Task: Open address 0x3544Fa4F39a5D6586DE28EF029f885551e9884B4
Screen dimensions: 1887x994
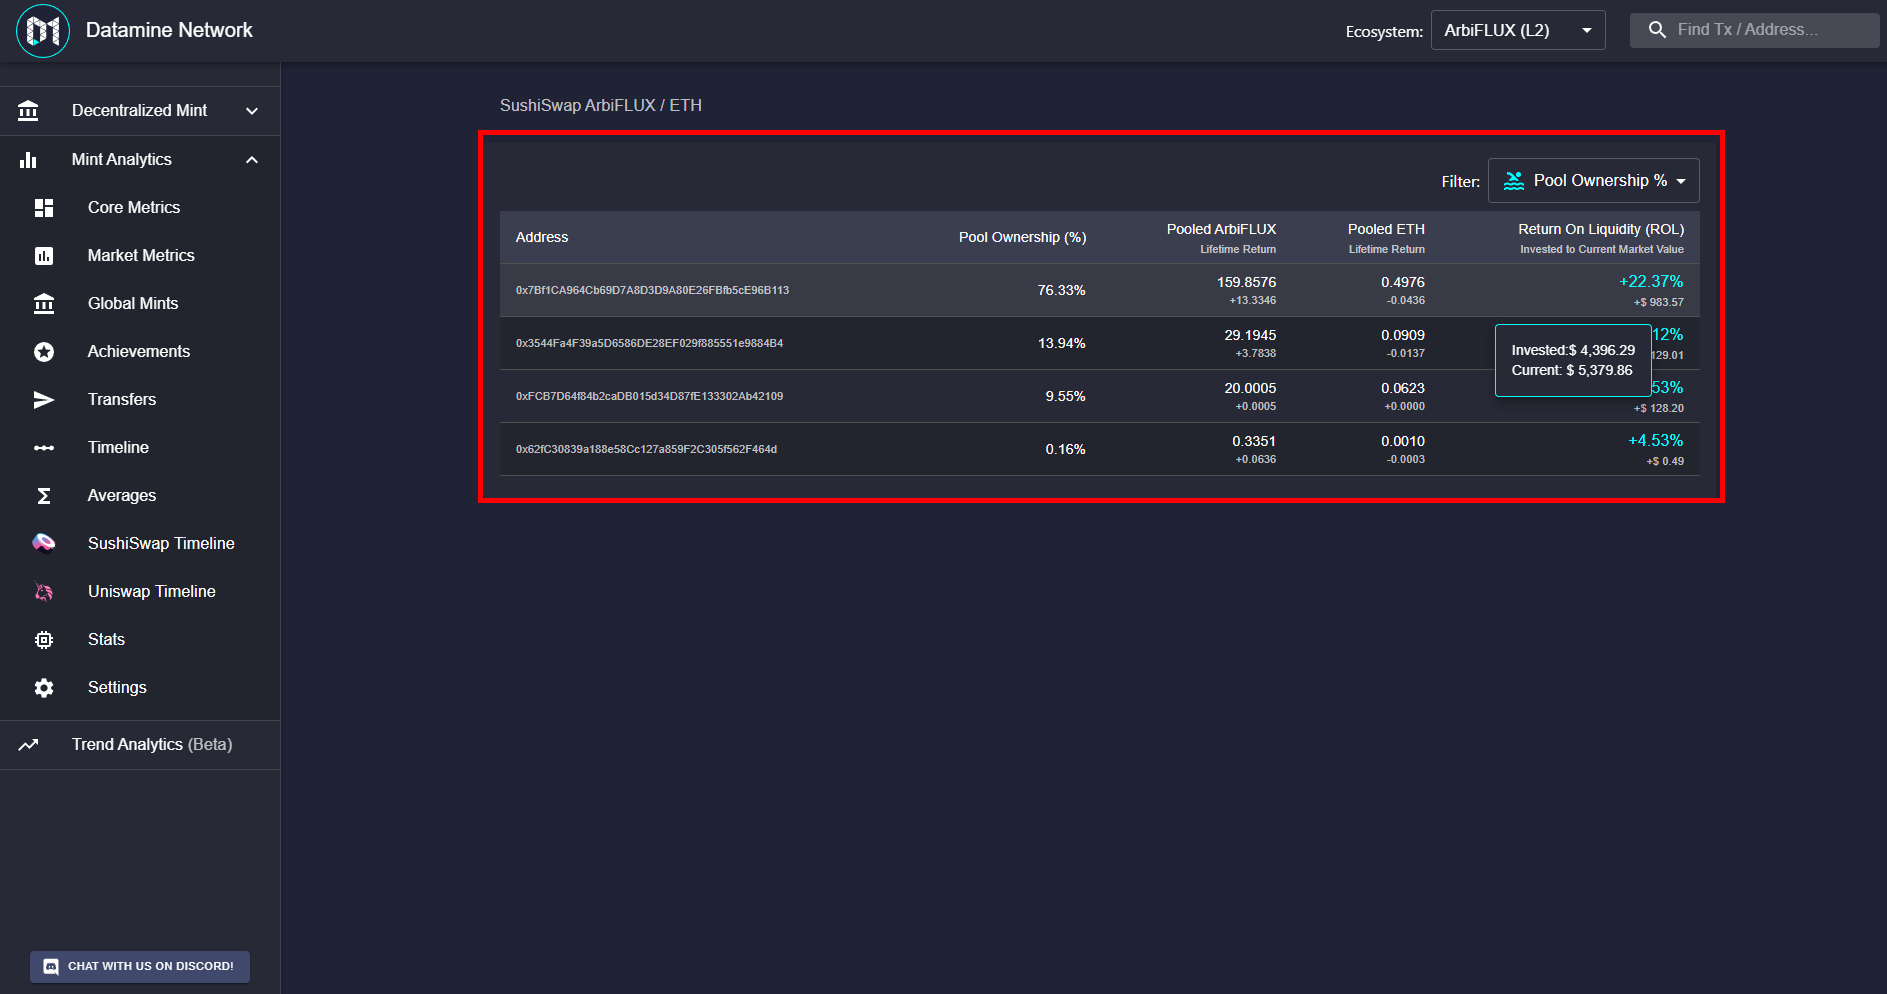Action: tap(649, 344)
